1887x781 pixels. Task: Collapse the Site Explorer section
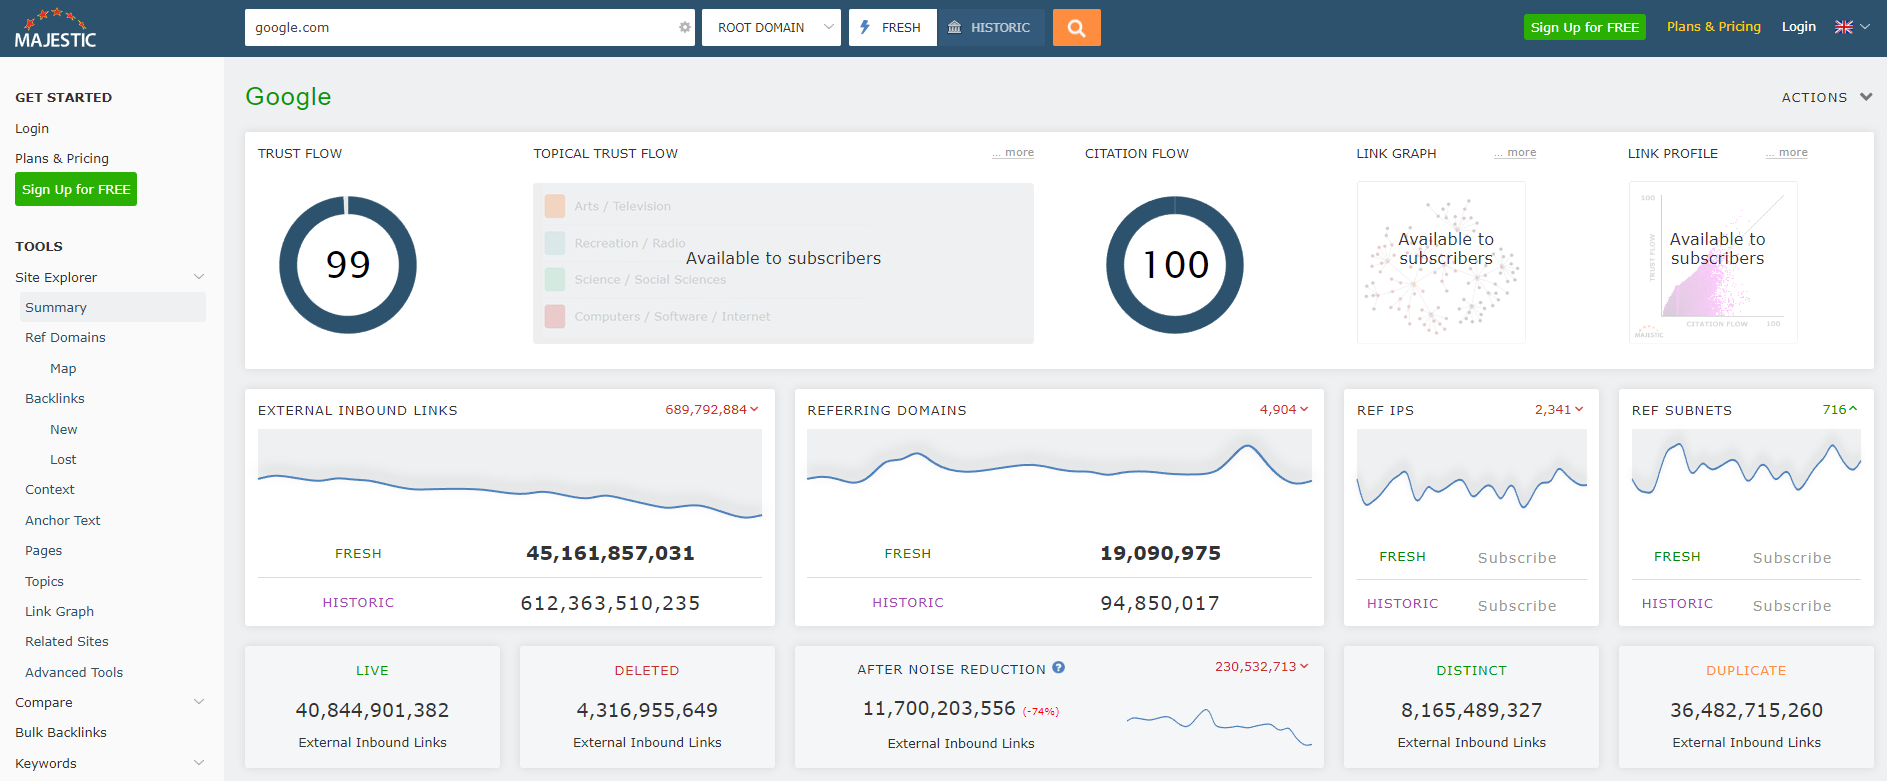(199, 277)
